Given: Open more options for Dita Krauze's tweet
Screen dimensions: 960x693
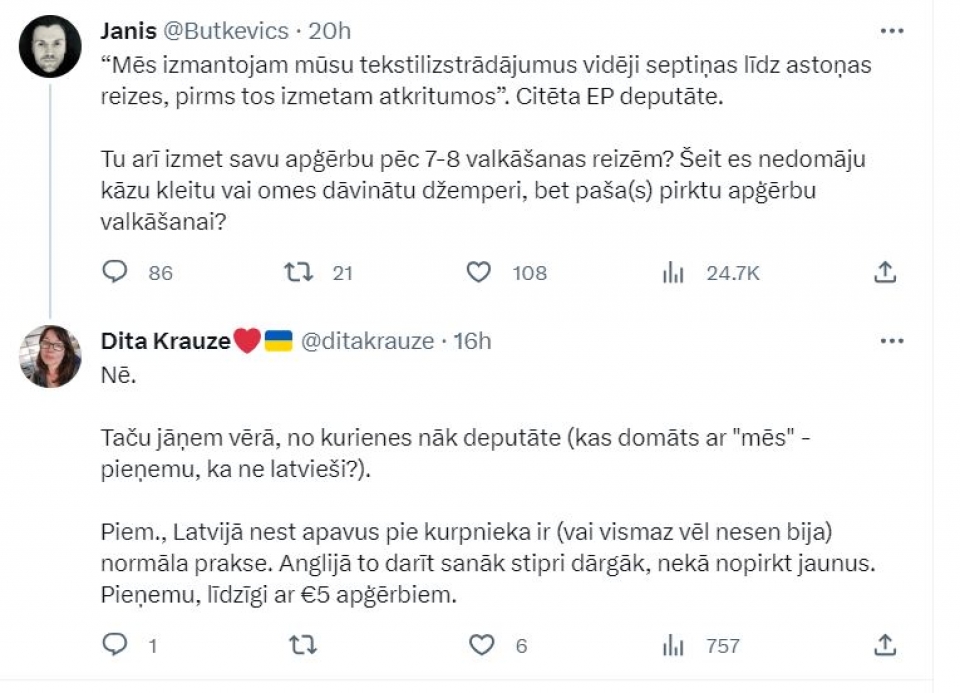Looking at the screenshot, I should tap(891, 341).
